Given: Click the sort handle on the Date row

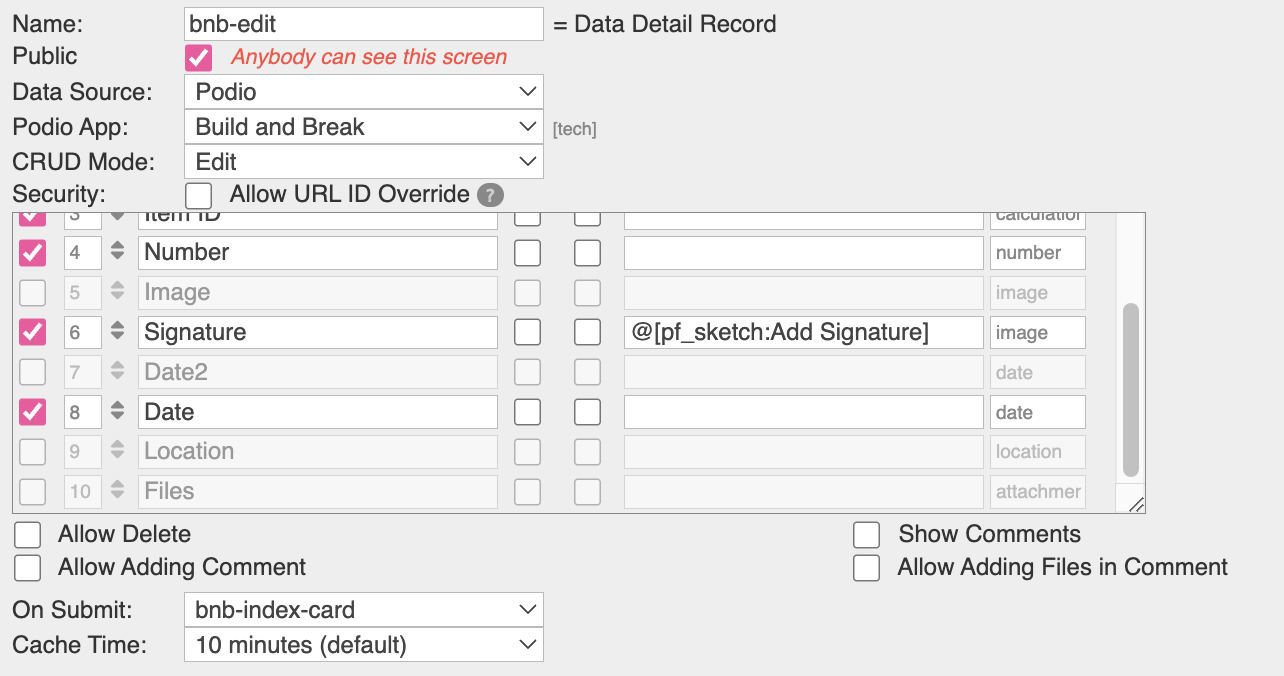Looking at the screenshot, I should 118,411.
